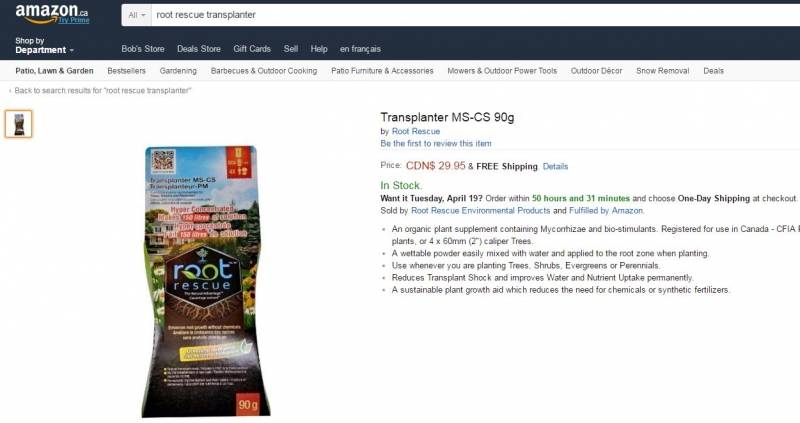This screenshot has height=423, width=800.
Task: Switch site language to en français
Action: [x=360, y=49]
